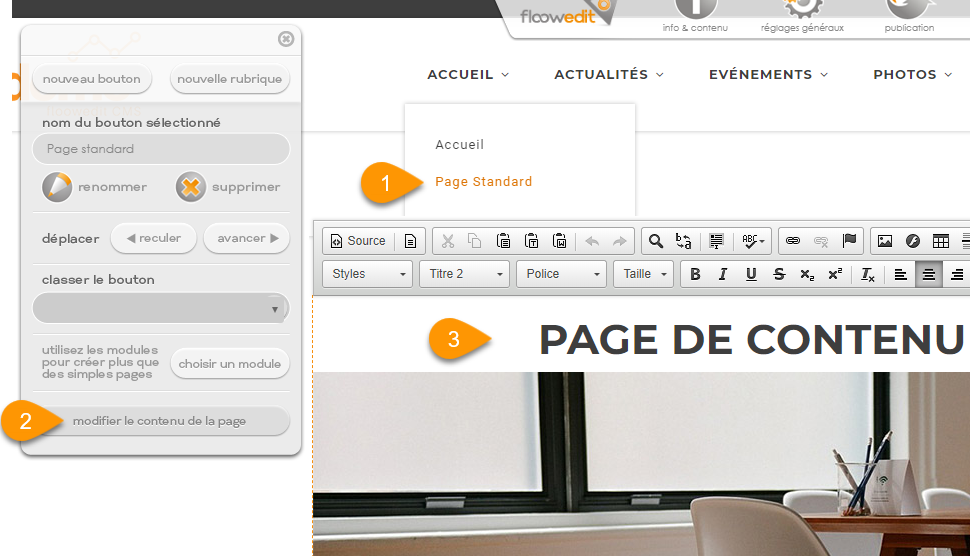Screen dimensions: 970x556
Task: Click the anchor flag icon
Action: click(x=849, y=241)
